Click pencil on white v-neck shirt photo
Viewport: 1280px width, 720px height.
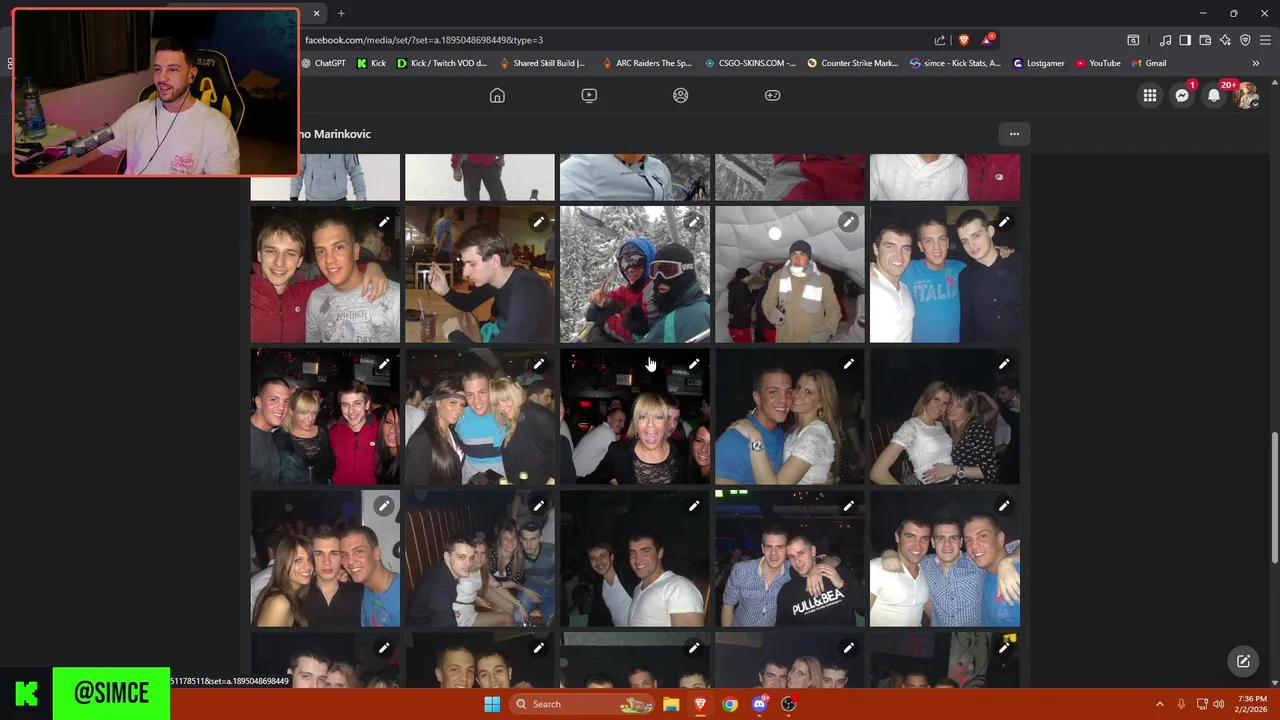[x=694, y=506]
